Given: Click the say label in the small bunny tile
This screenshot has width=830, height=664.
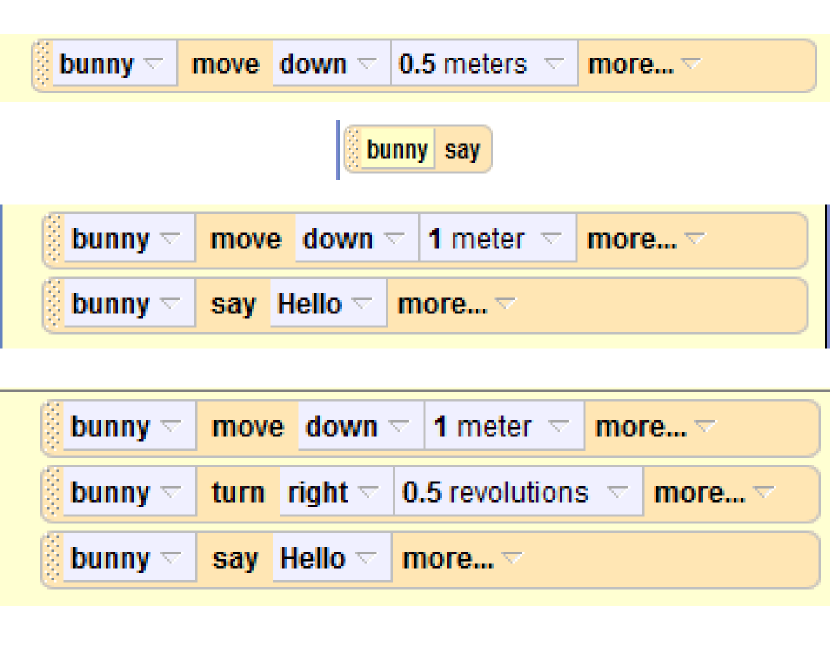Looking at the screenshot, I should point(462,151).
